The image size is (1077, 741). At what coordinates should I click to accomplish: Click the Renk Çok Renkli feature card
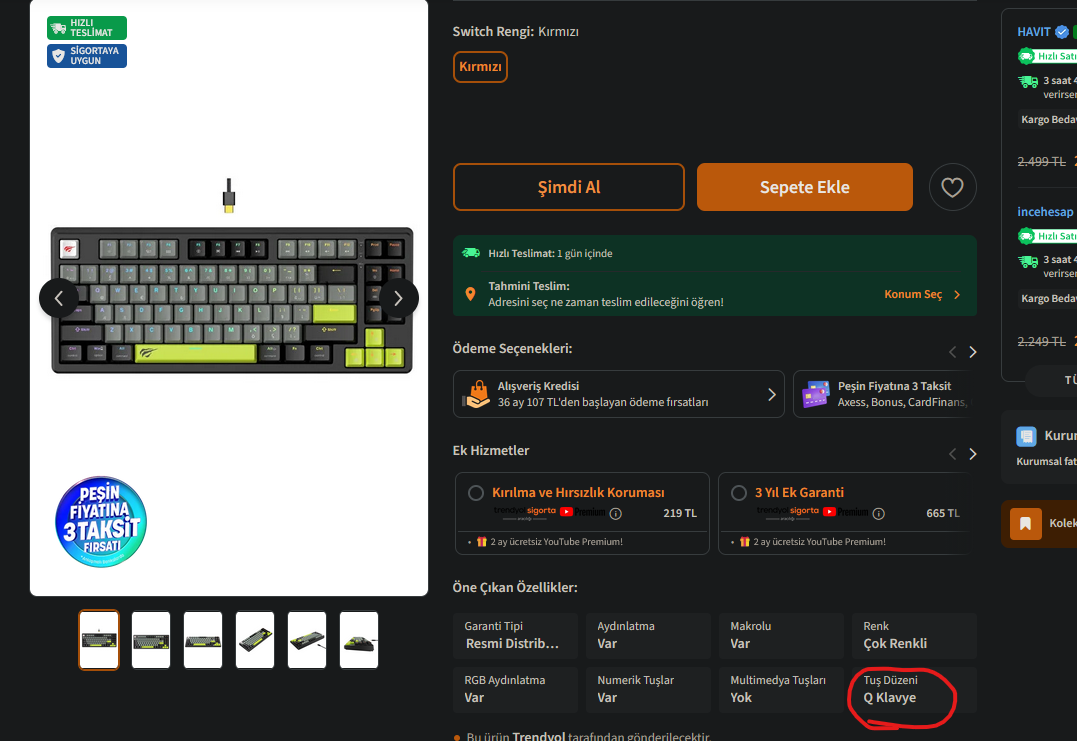click(914, 636)
